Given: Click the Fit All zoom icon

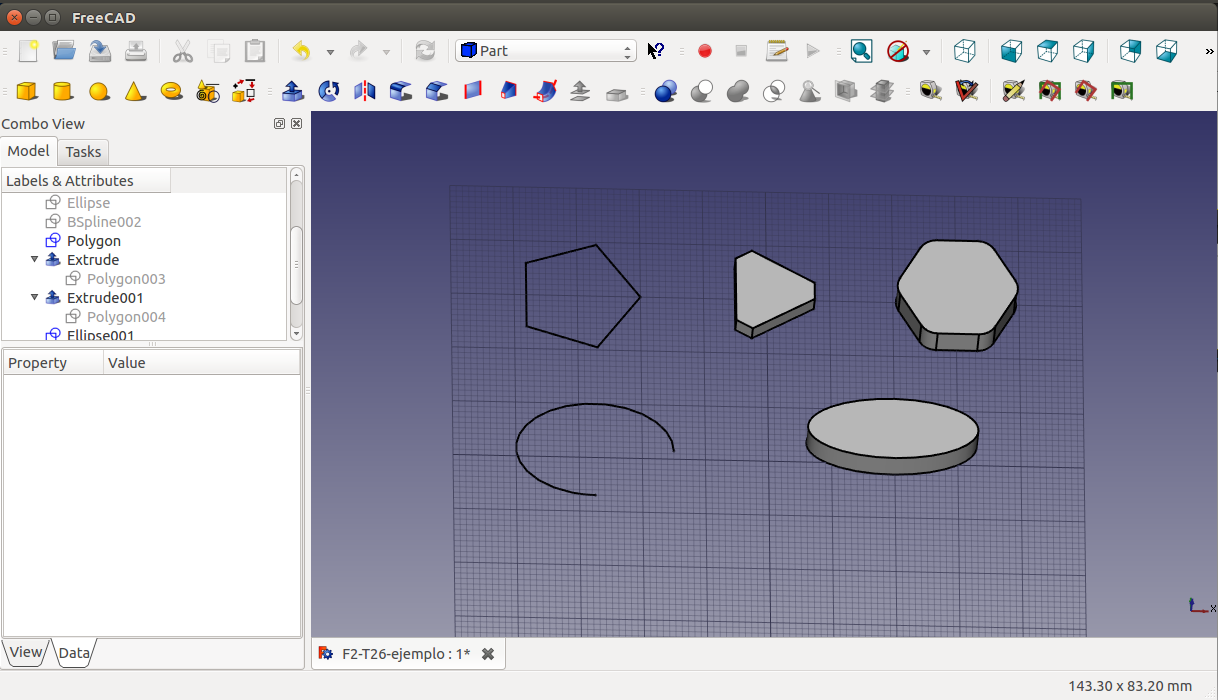Looking at the screenshot, I should [861, 51].
